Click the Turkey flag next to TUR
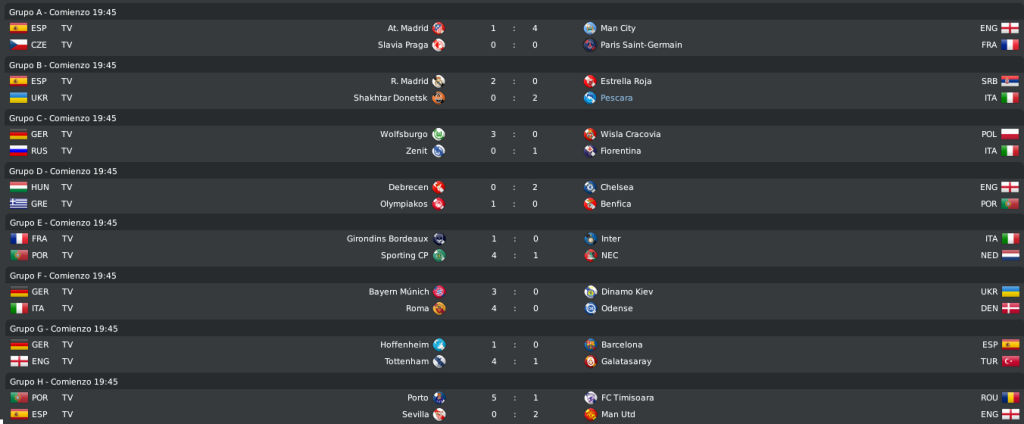This screenshot has height=424, width=1024. pyautogui.click(x=1010, y=361)
